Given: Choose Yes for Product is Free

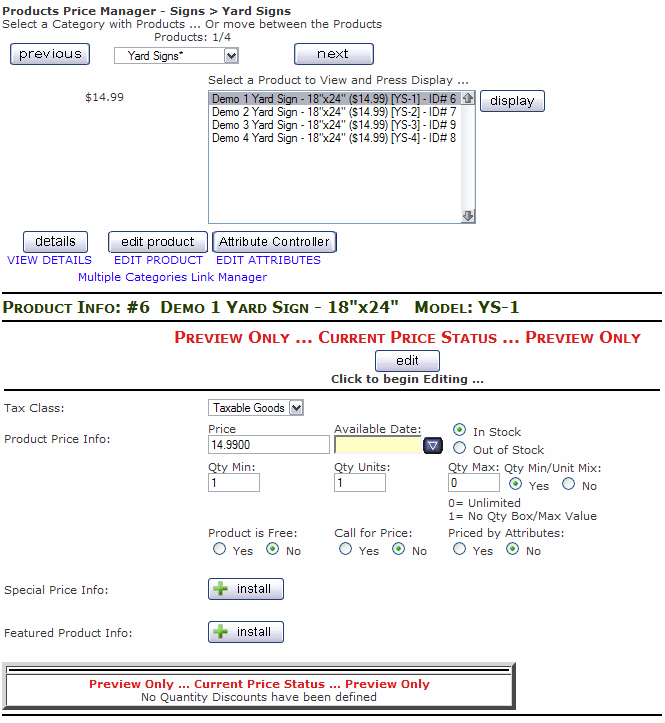Looking at the screenshot, I should 219,549.
